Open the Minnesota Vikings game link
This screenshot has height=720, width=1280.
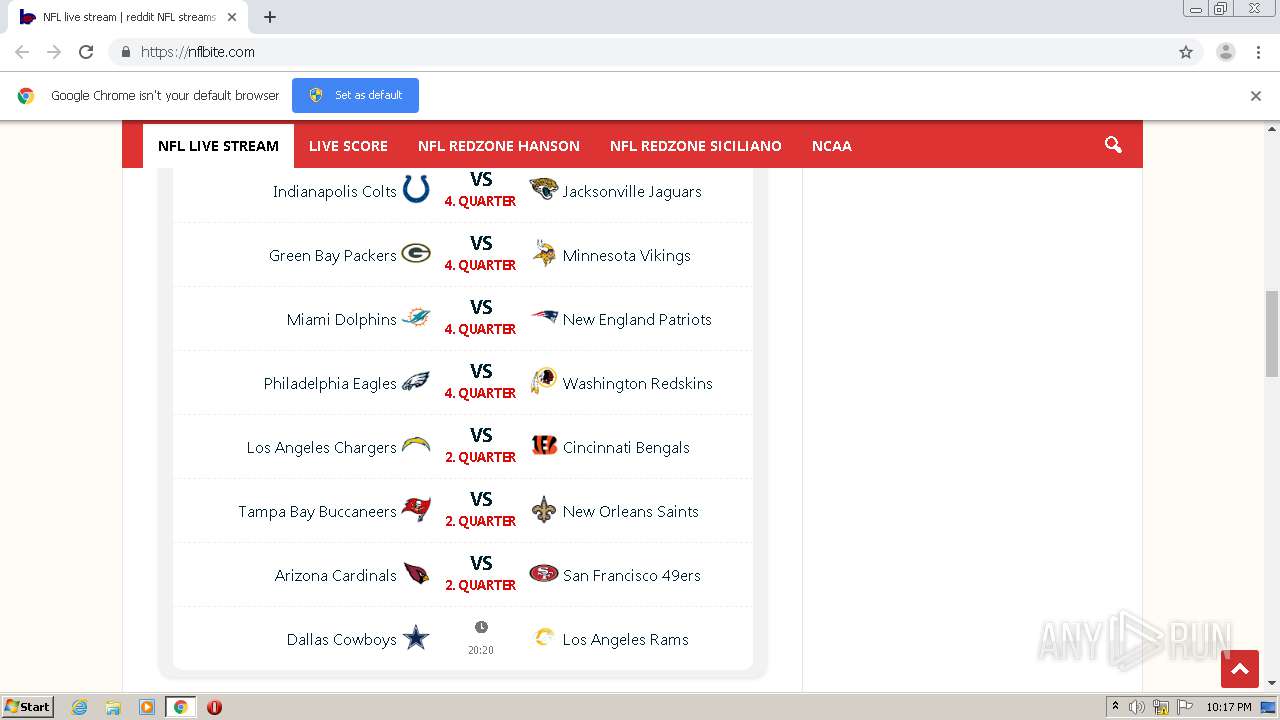(626, 255)
